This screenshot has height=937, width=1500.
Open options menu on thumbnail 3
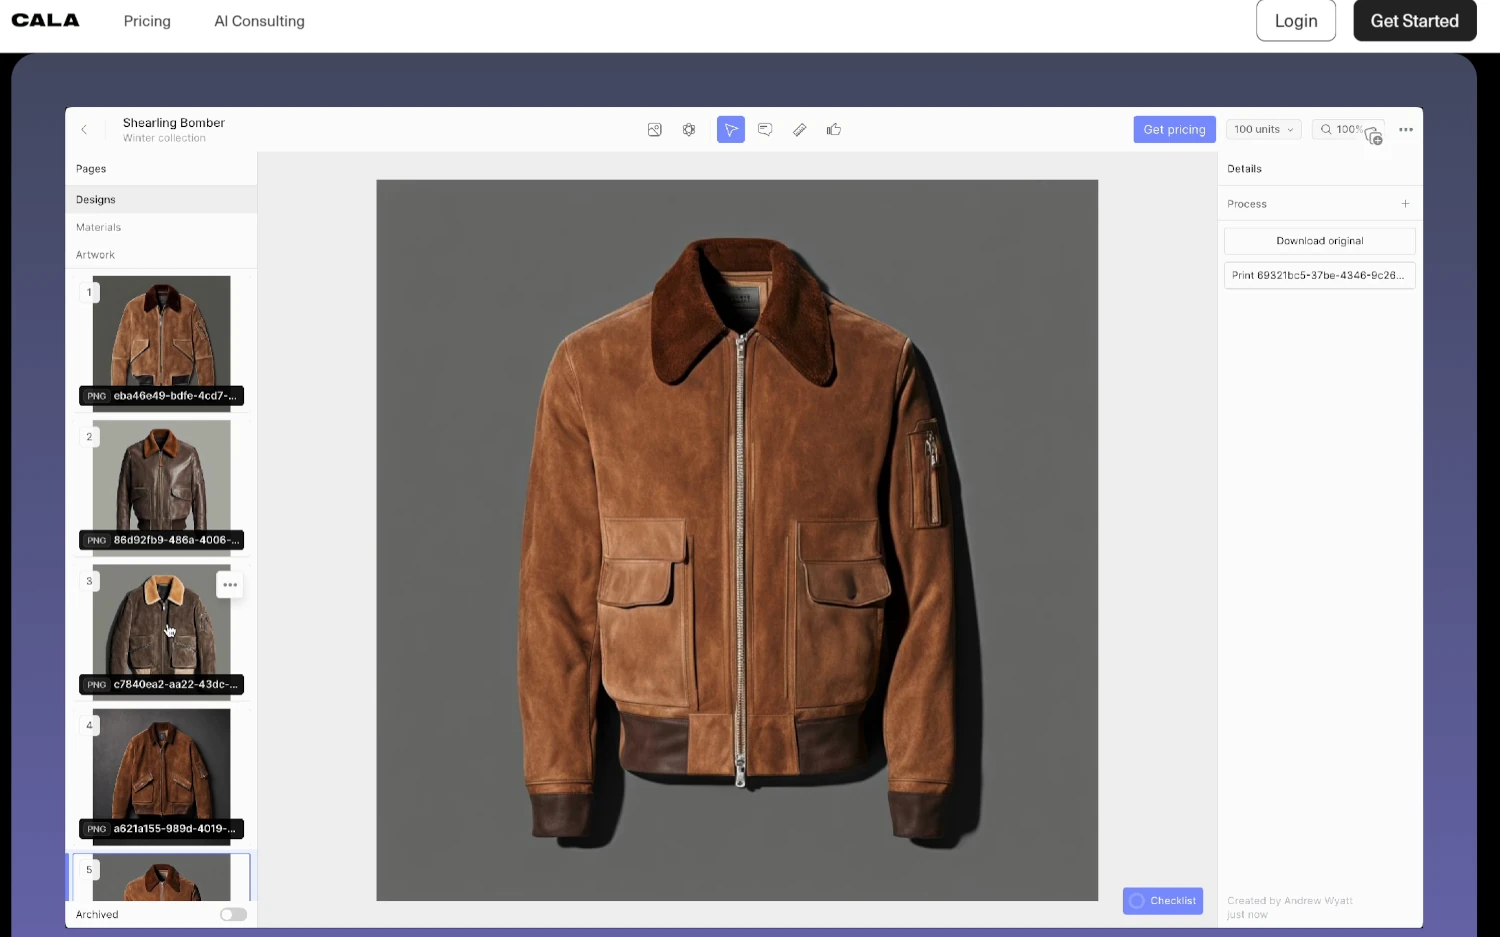(230, 585)
